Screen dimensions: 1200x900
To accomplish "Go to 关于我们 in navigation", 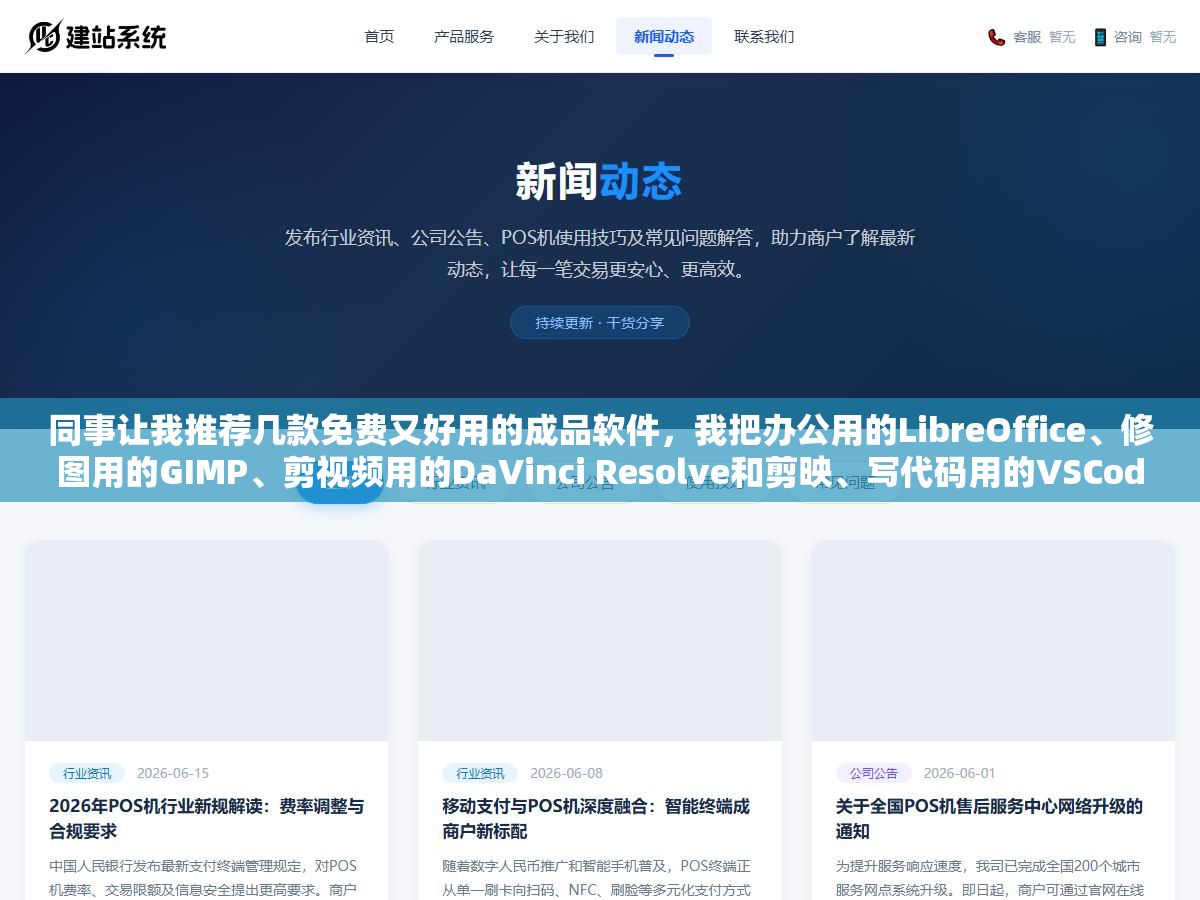I will point(564,36).
